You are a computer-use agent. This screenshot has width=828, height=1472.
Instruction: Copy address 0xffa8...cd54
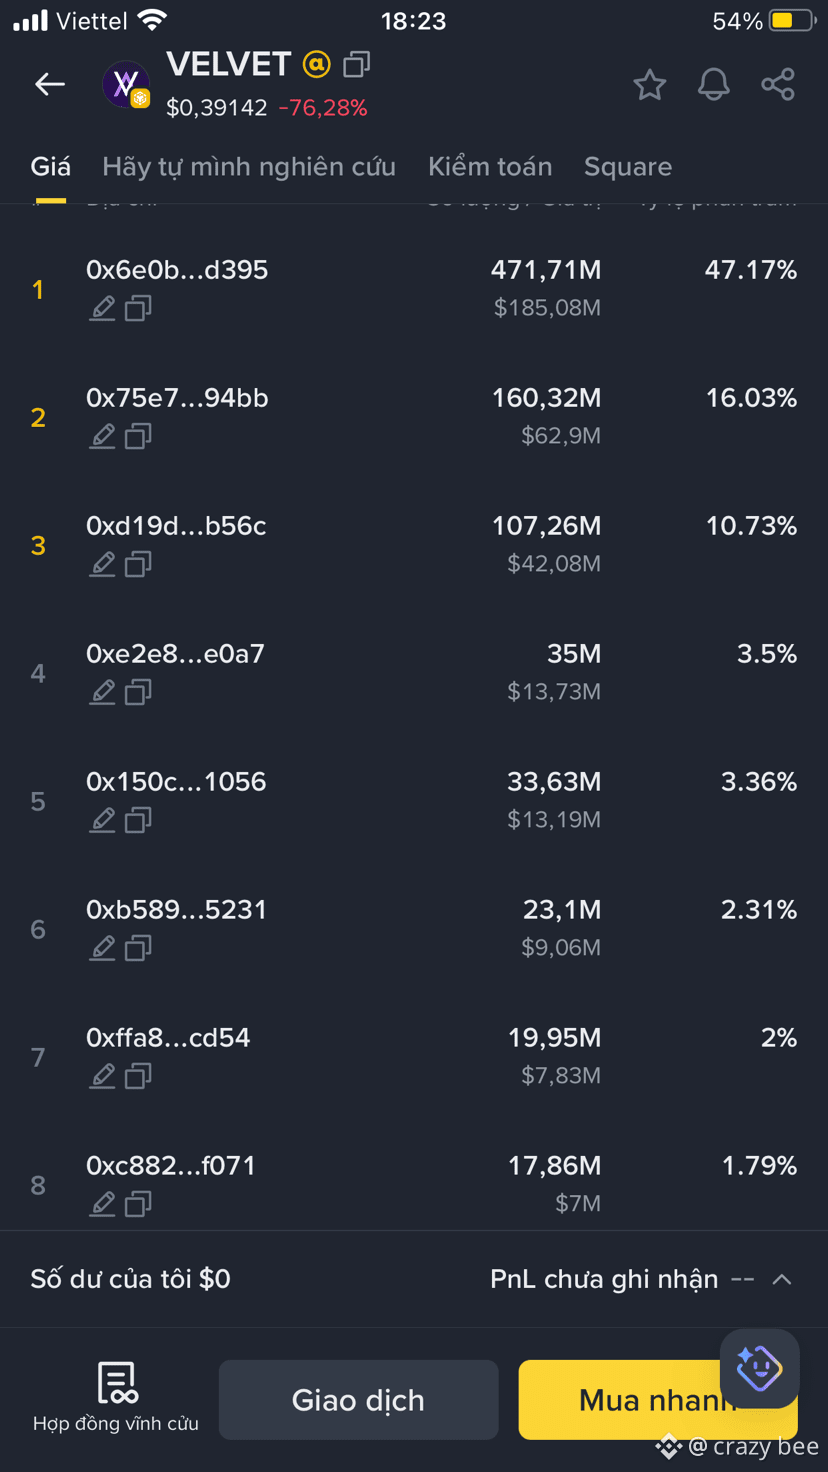(x=138, y=1076)
